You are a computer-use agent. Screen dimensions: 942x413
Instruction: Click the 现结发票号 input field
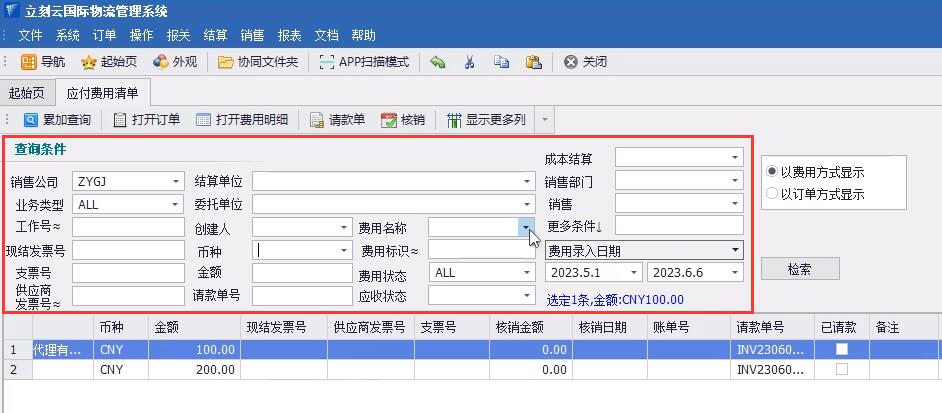pyautogui.click(x=129, y=250)
